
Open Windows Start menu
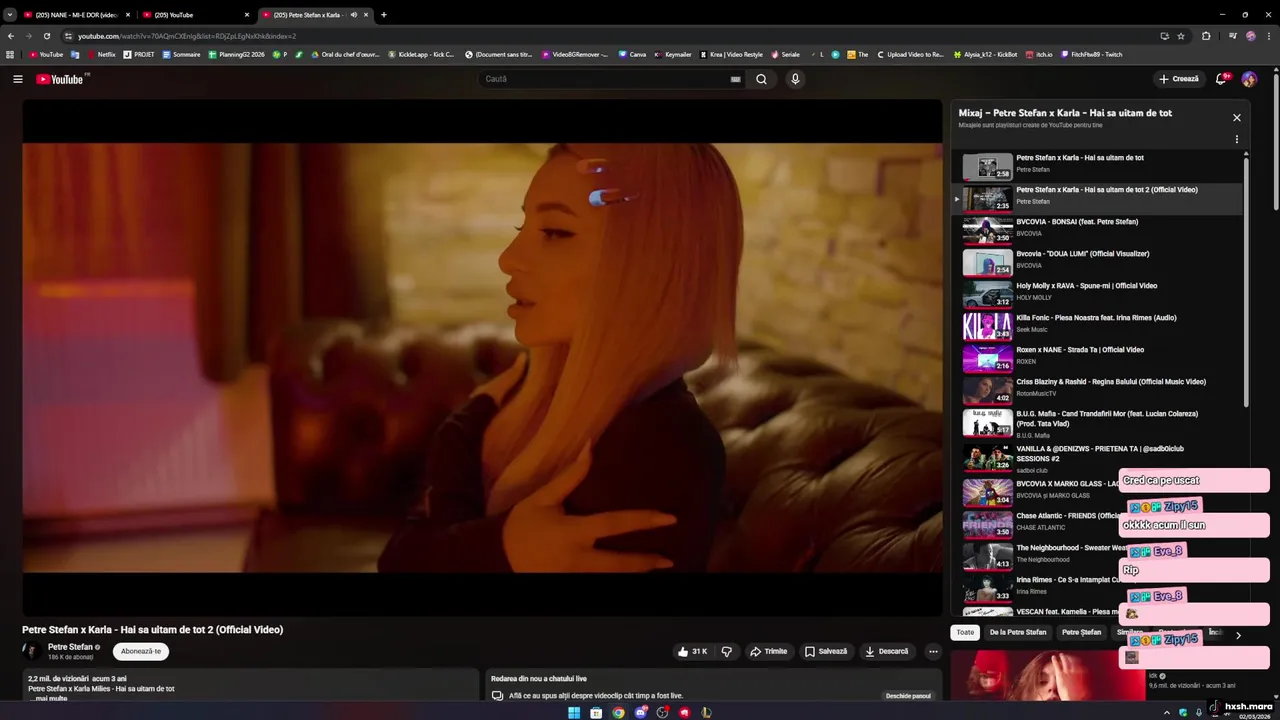pyautogui.click(x=574, y=712)
